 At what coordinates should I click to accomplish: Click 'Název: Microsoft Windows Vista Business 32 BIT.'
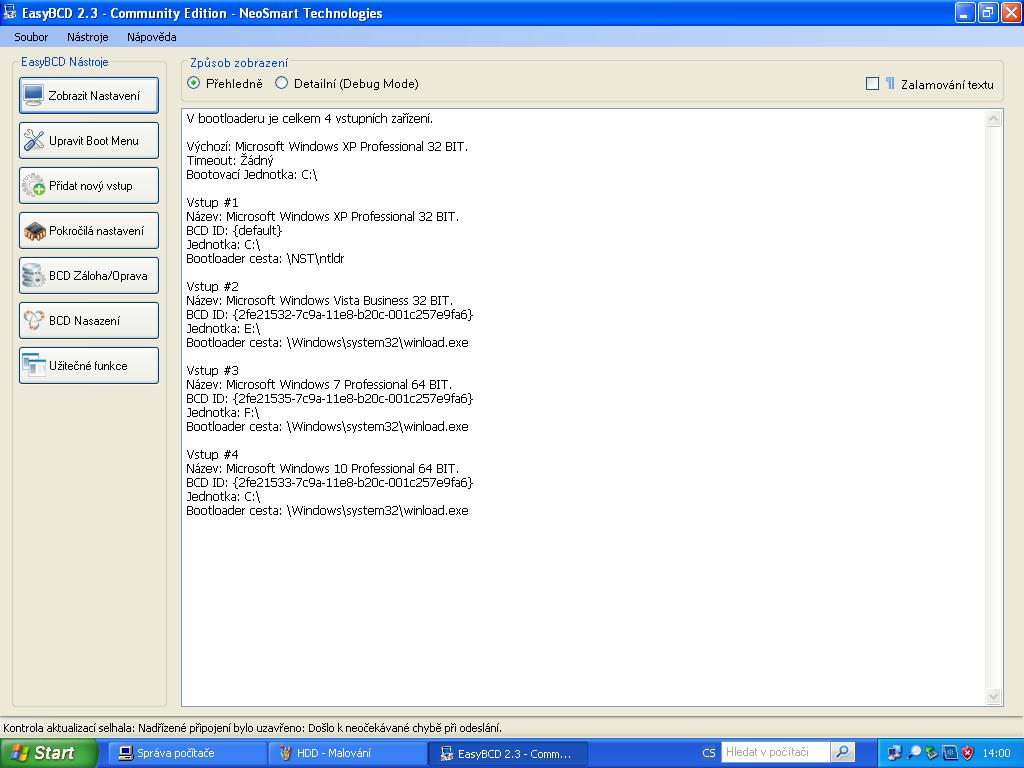319,300
